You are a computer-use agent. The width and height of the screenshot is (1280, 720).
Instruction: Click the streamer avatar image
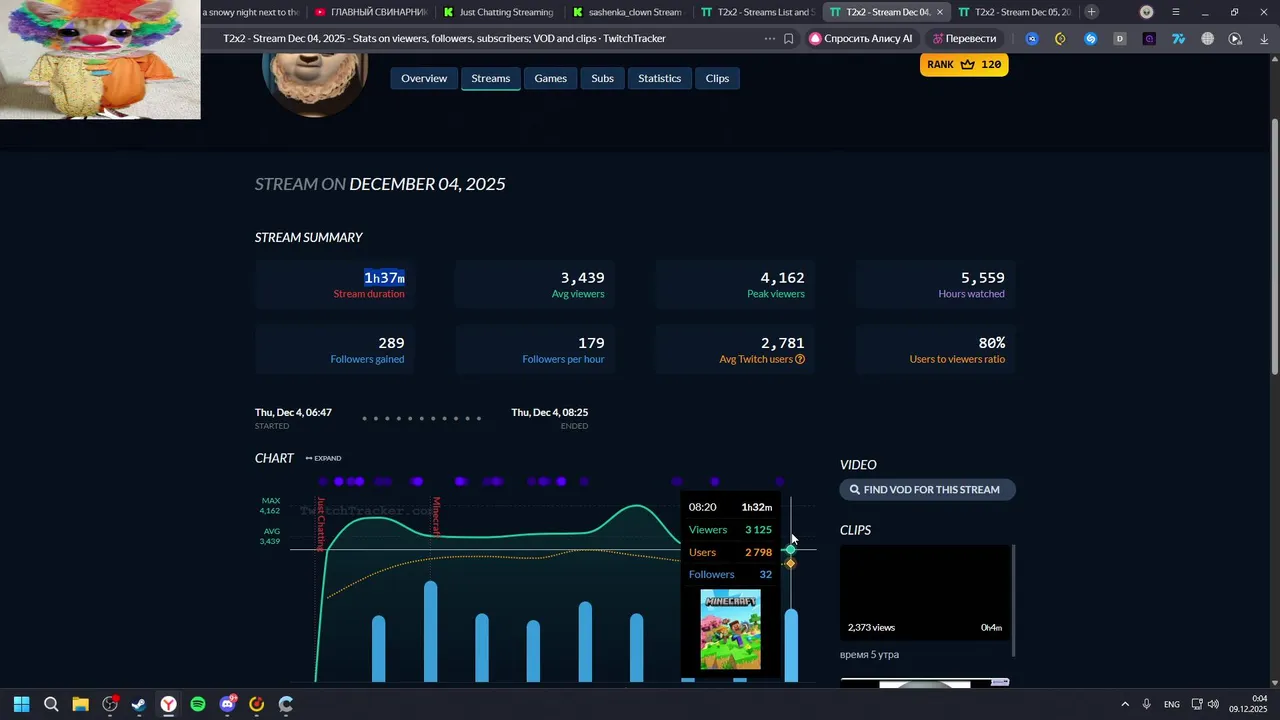(314, 85)
